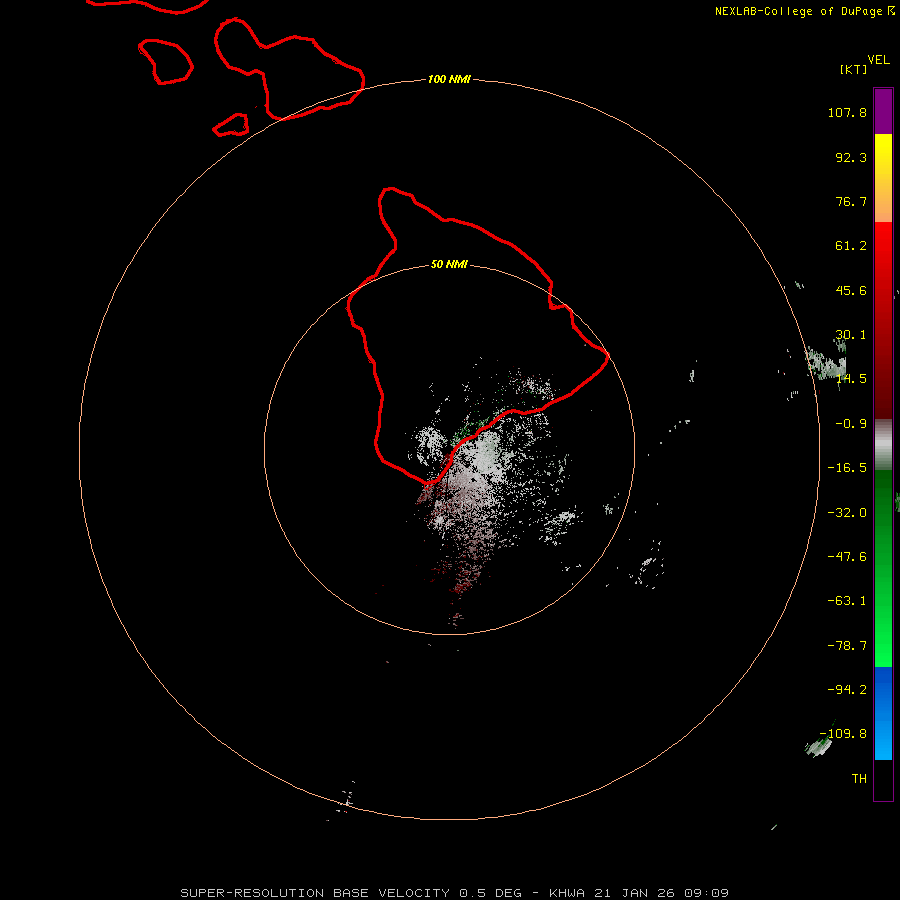Select the 45.6 velocity scale value
Viewport: 900px width, 900px height.
(851, 290)
